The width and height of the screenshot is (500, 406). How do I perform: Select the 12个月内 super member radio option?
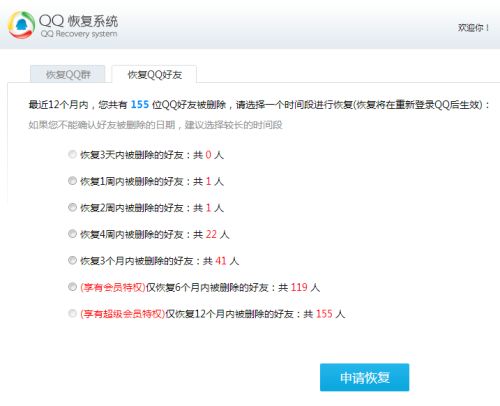coord(72,313)
